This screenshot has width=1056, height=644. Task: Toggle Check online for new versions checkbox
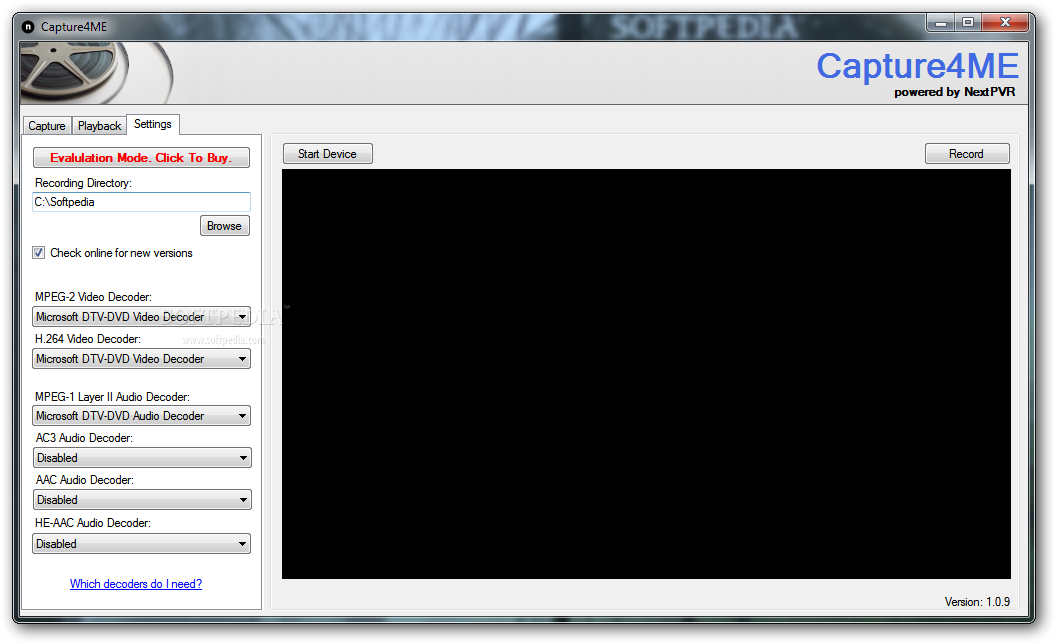(x=39, y=253)
